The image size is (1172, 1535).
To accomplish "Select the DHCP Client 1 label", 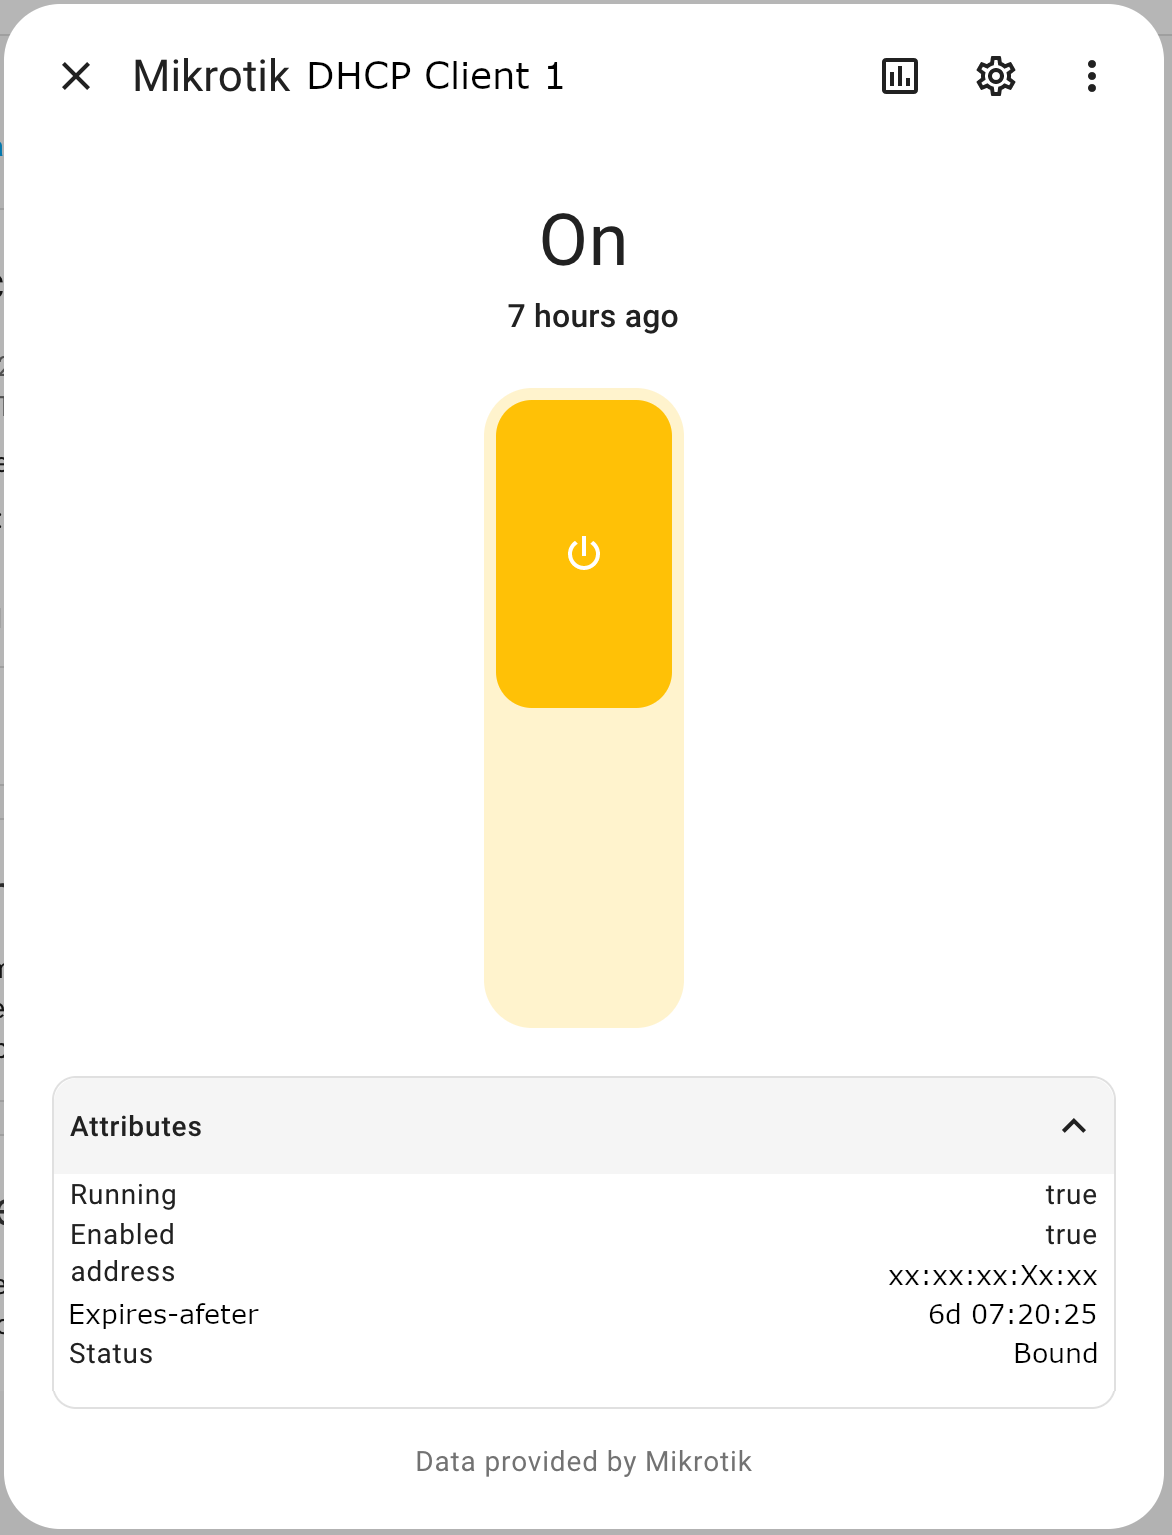I will coord(432,75).
